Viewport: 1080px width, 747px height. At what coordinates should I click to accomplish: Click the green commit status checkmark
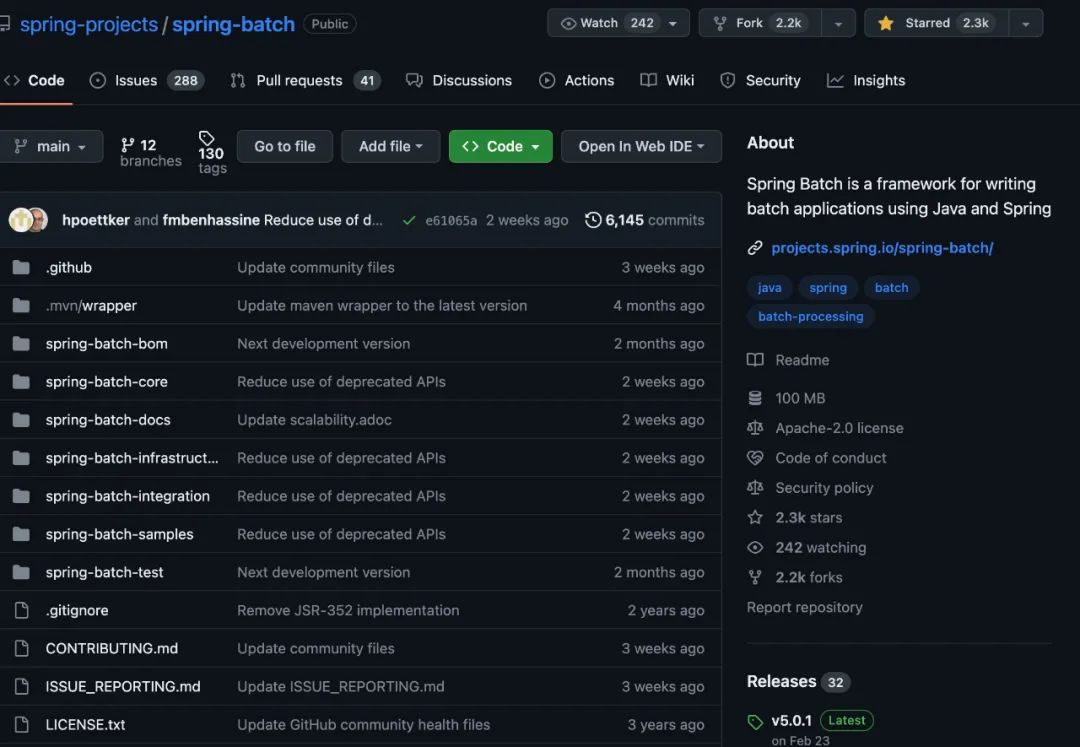pyautogui.click(x=409, y=220)
